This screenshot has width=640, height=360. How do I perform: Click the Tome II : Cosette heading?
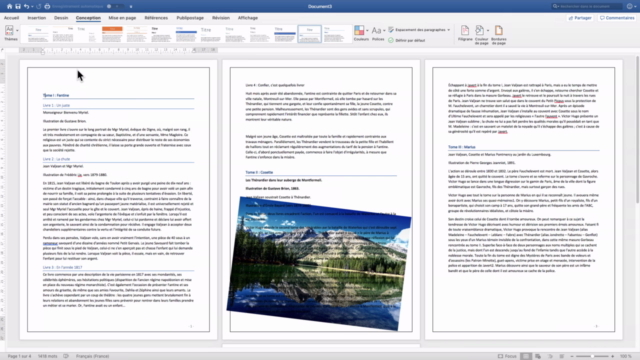(259, 172)
